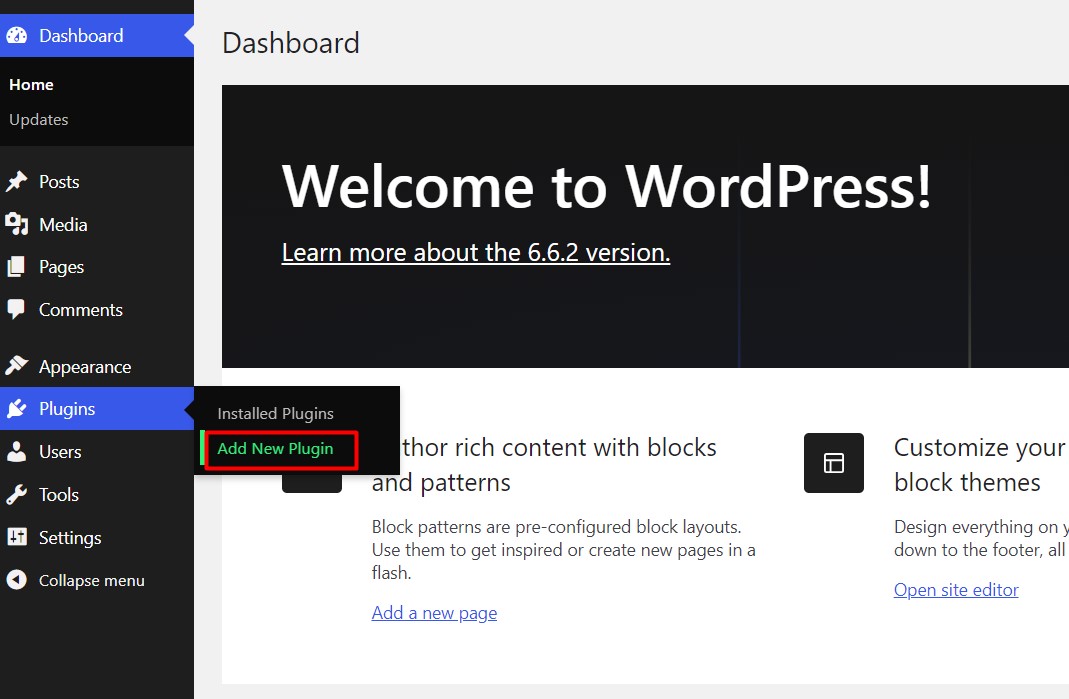Click the Dashboard page heading
The width and height of the screenshot is (1069, 699).
point(291,43)
